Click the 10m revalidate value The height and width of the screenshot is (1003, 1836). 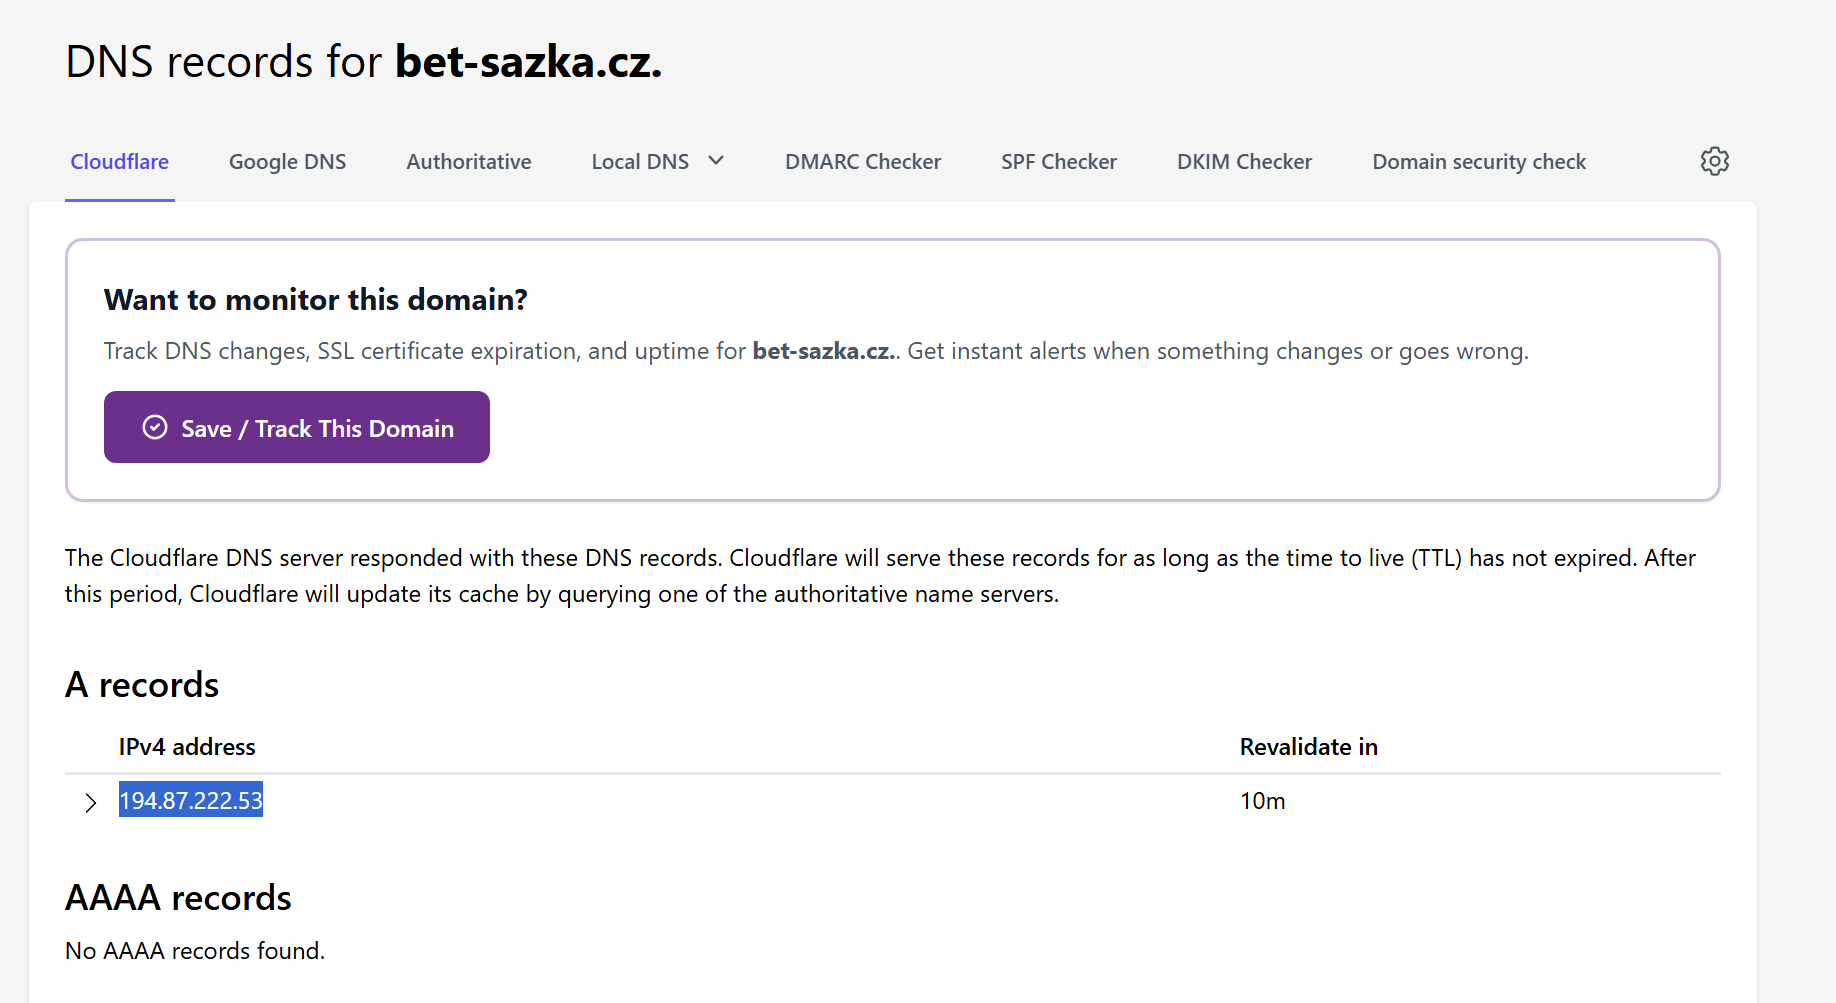(x=1262, y=801)
